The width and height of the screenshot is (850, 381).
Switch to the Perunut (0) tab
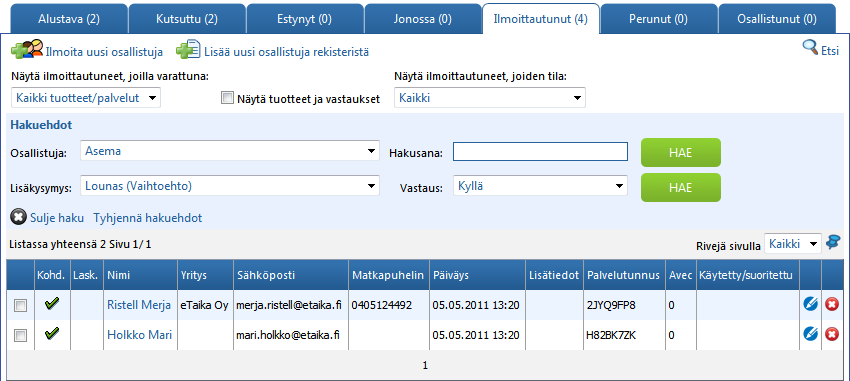point(659,20)
